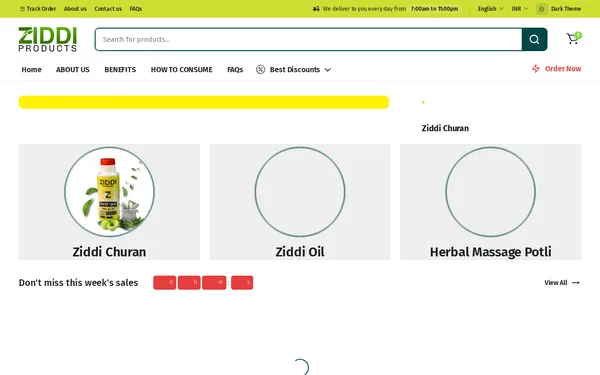The image size is (600, 375).
Task: Click the search magnifier button
Action: [534, 39]
